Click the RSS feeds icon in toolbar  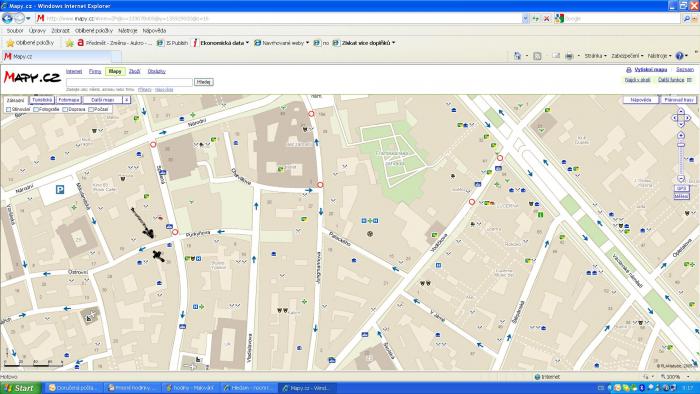click(x=538, y=56)
